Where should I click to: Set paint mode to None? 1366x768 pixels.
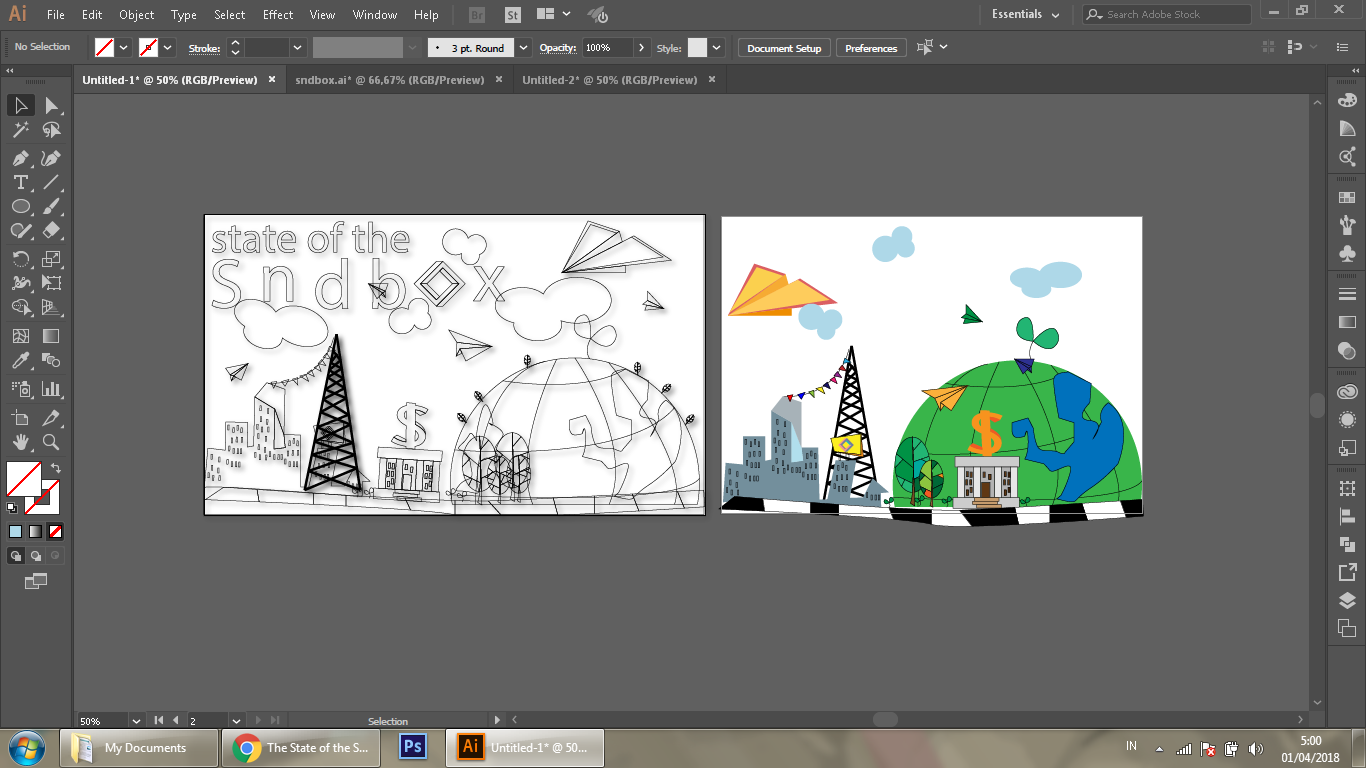[x=55, y=532]
